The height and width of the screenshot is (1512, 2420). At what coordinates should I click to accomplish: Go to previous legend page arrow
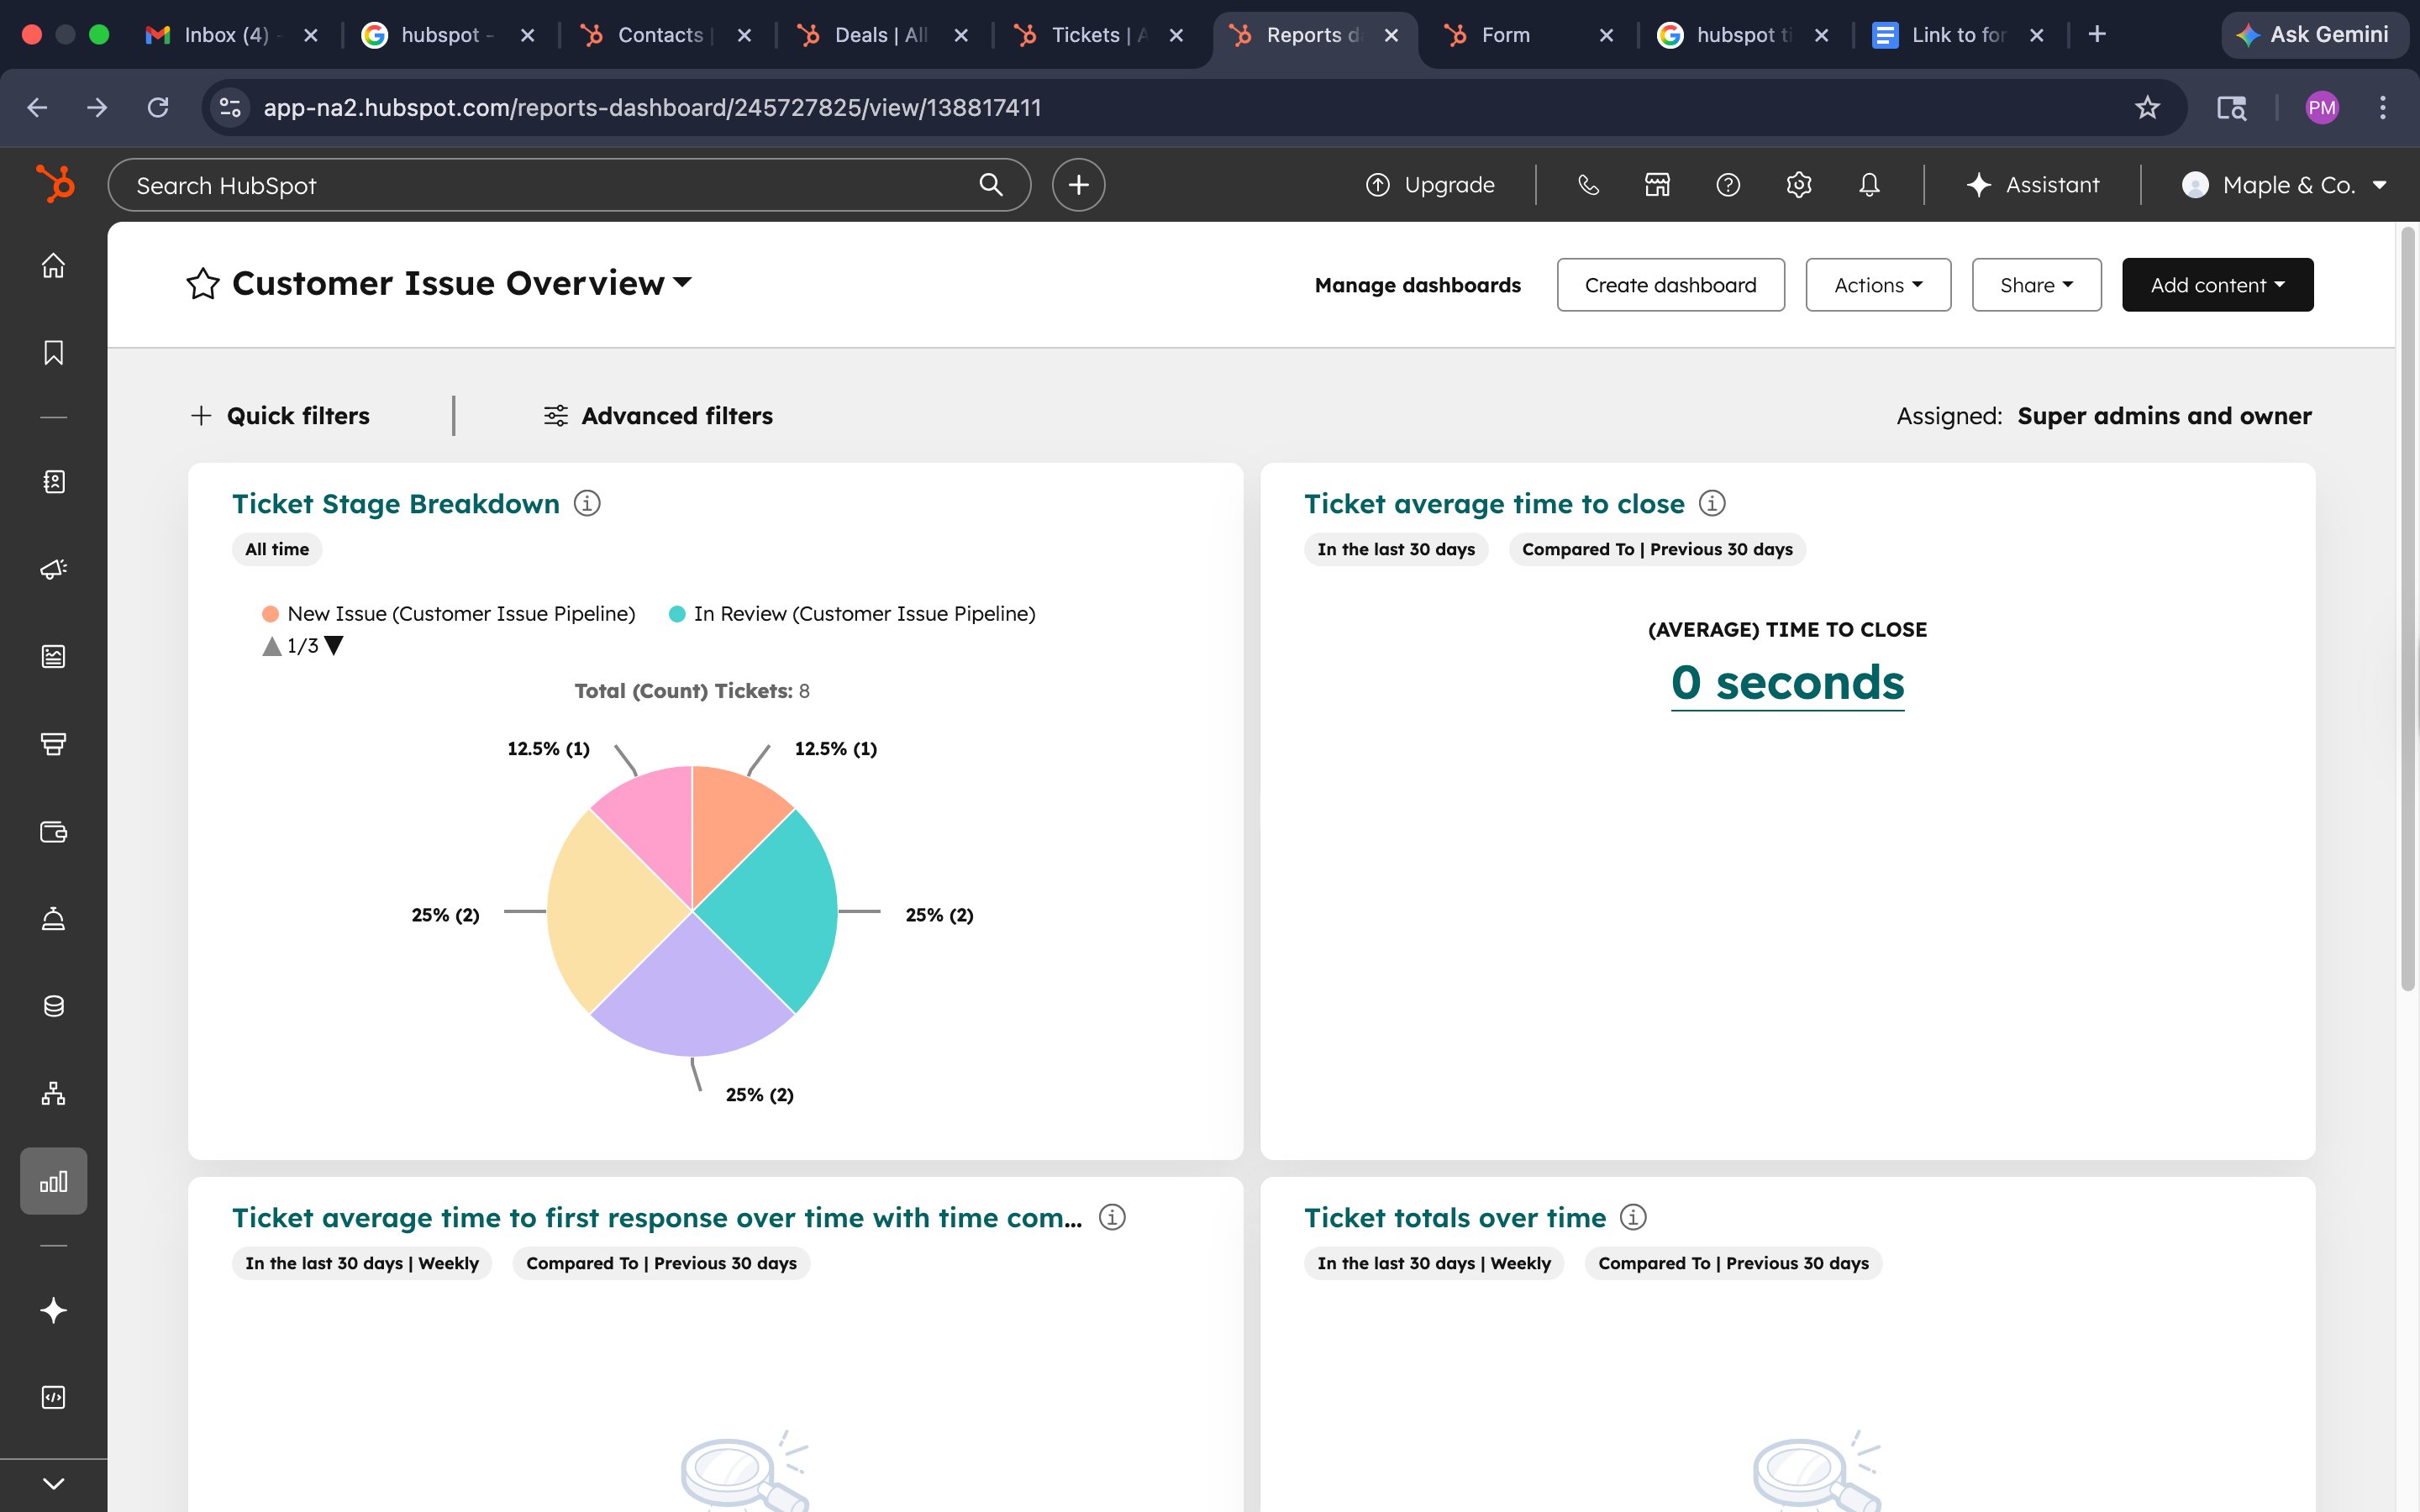[x=271, y=646]
